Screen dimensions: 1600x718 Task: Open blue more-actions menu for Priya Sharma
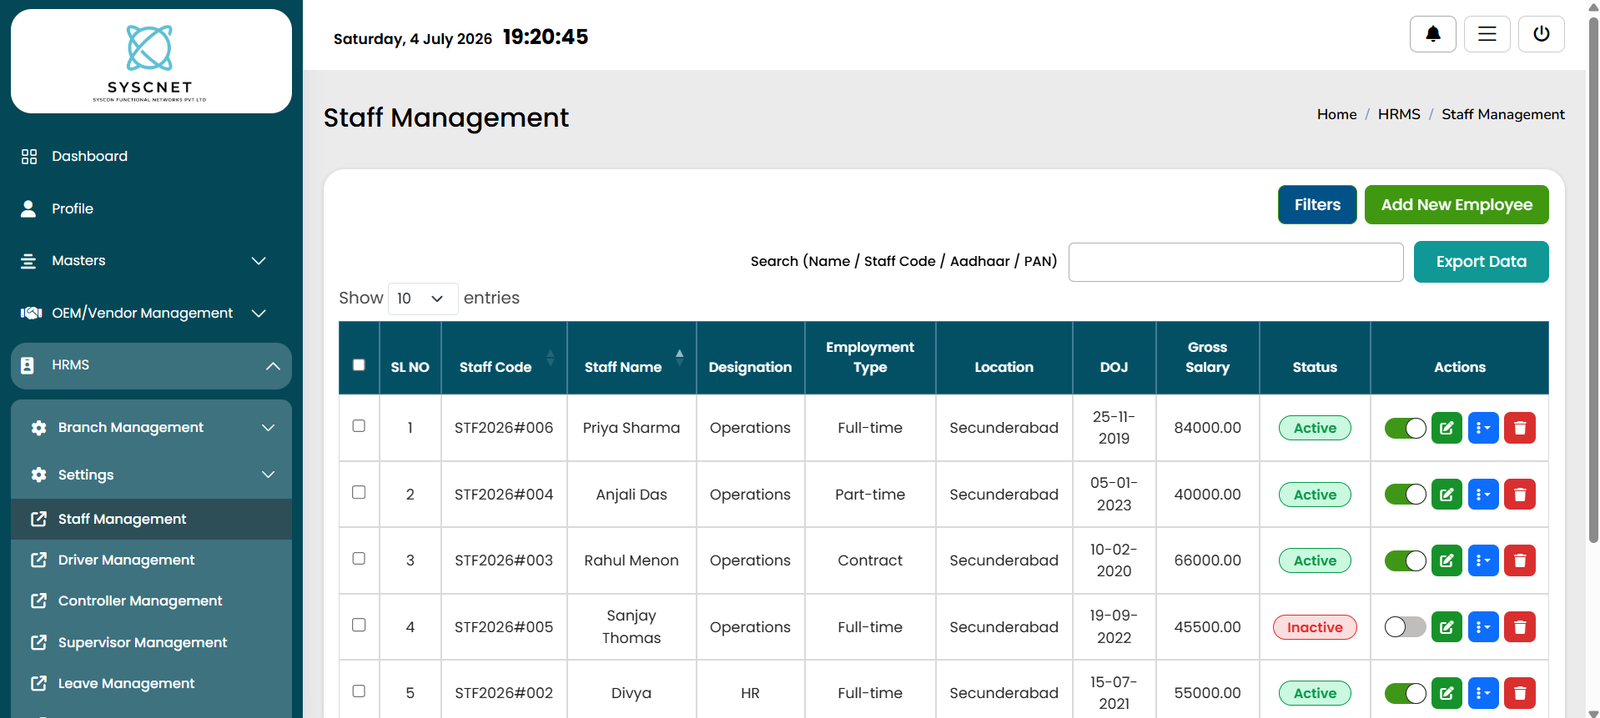coord(1483,428)
